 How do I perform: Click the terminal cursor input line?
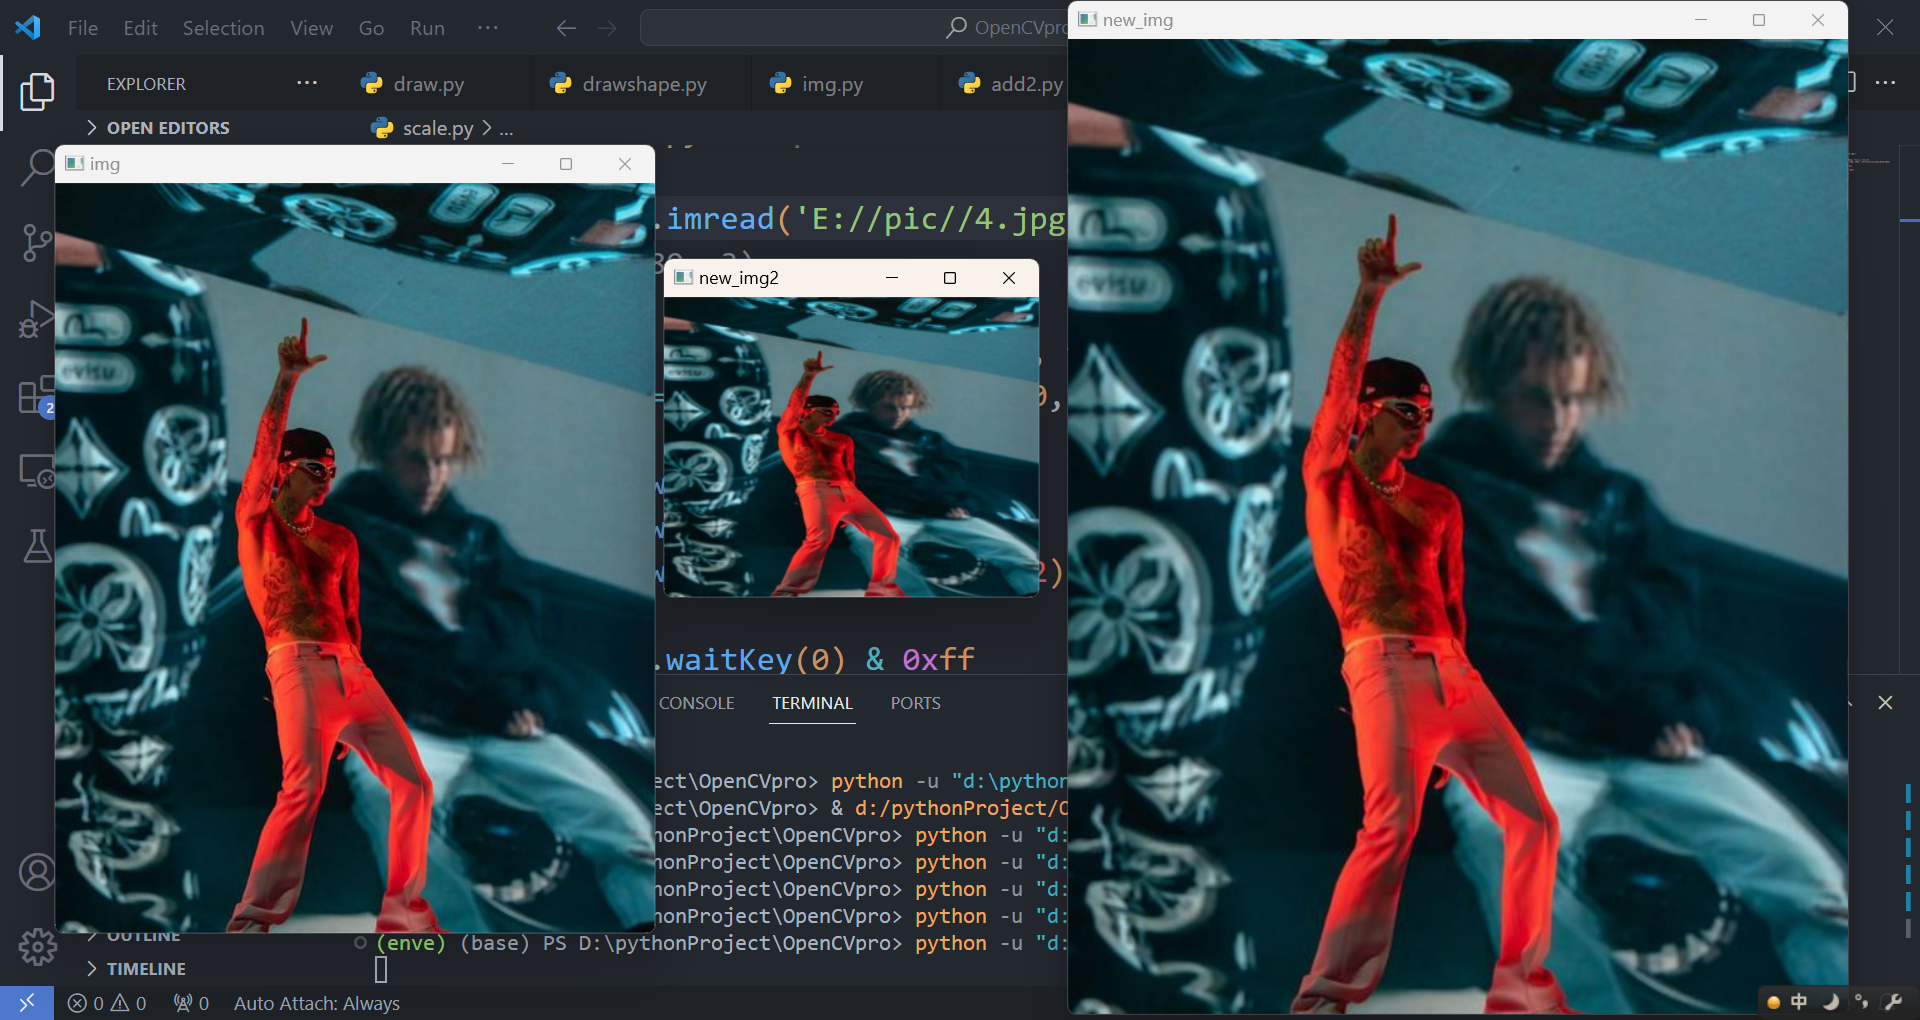[x=381, y=969]
